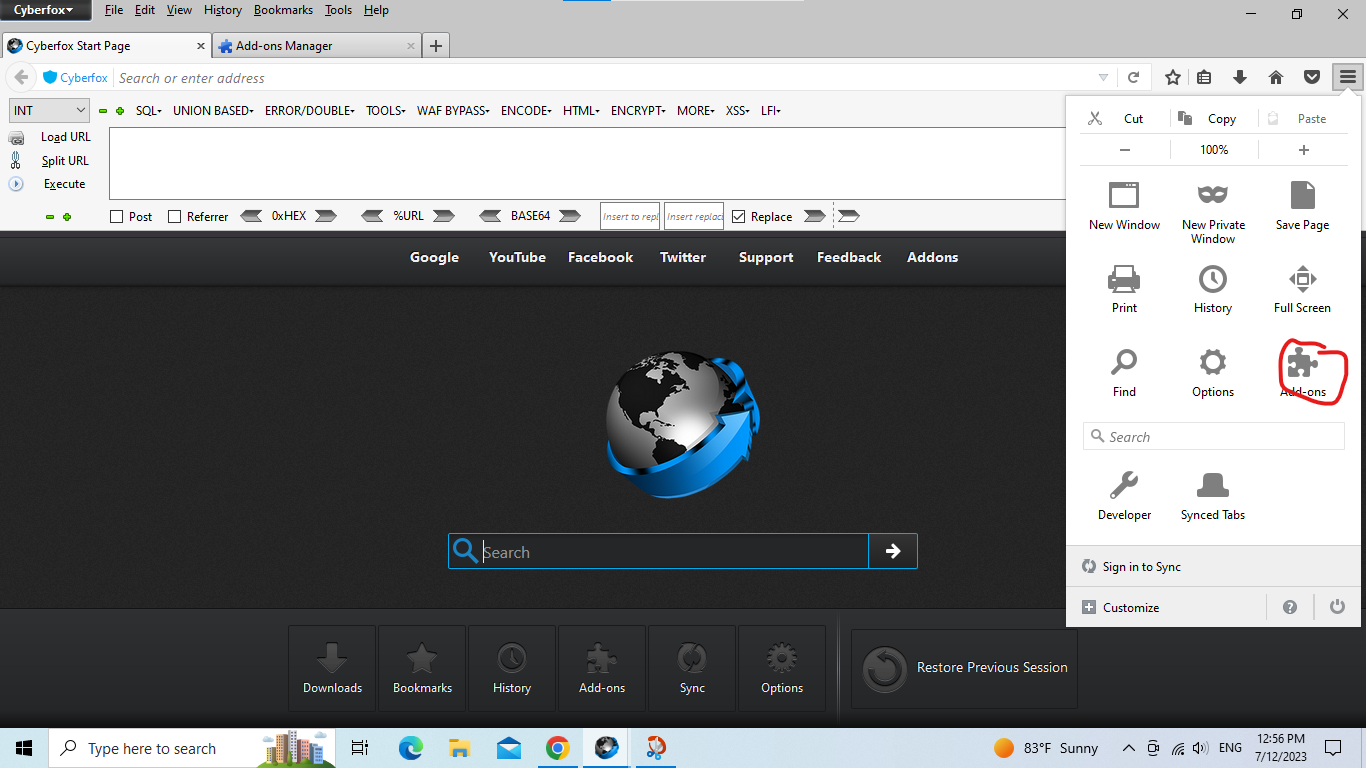Open New Window from the panel menu

[1124, 206]
